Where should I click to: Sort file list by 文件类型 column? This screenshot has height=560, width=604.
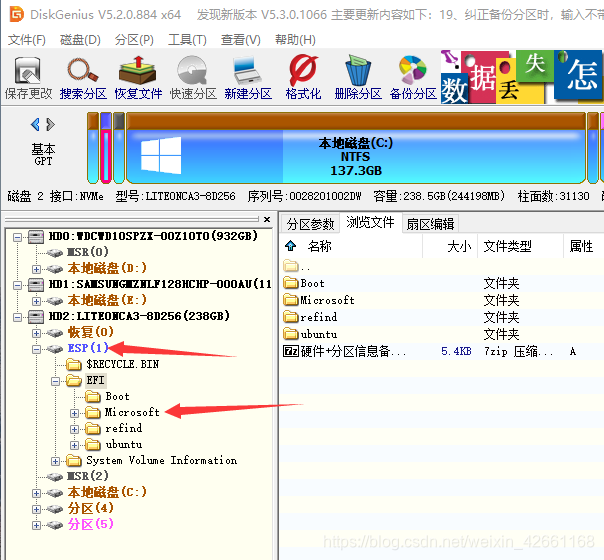point(508,246)
